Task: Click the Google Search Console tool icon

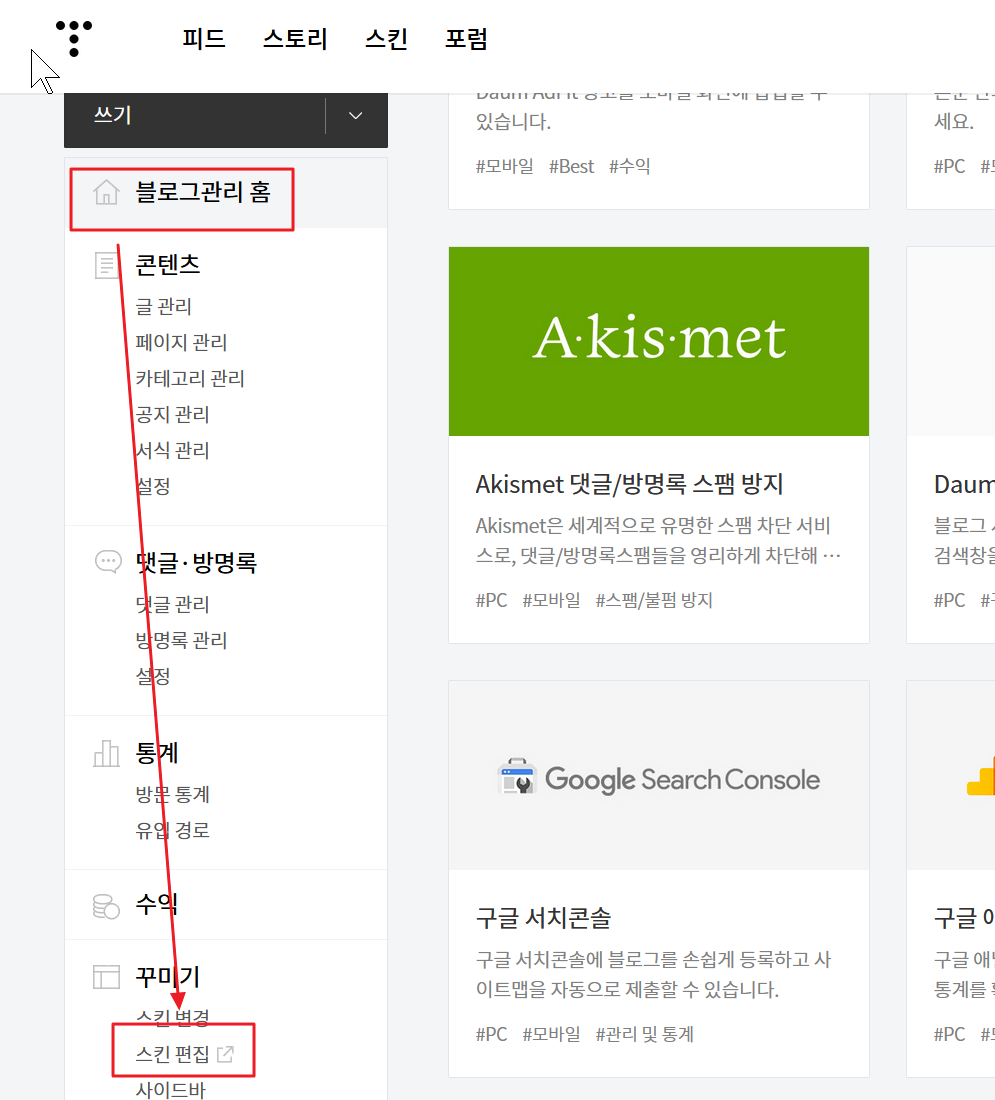Action: point(517,777)
